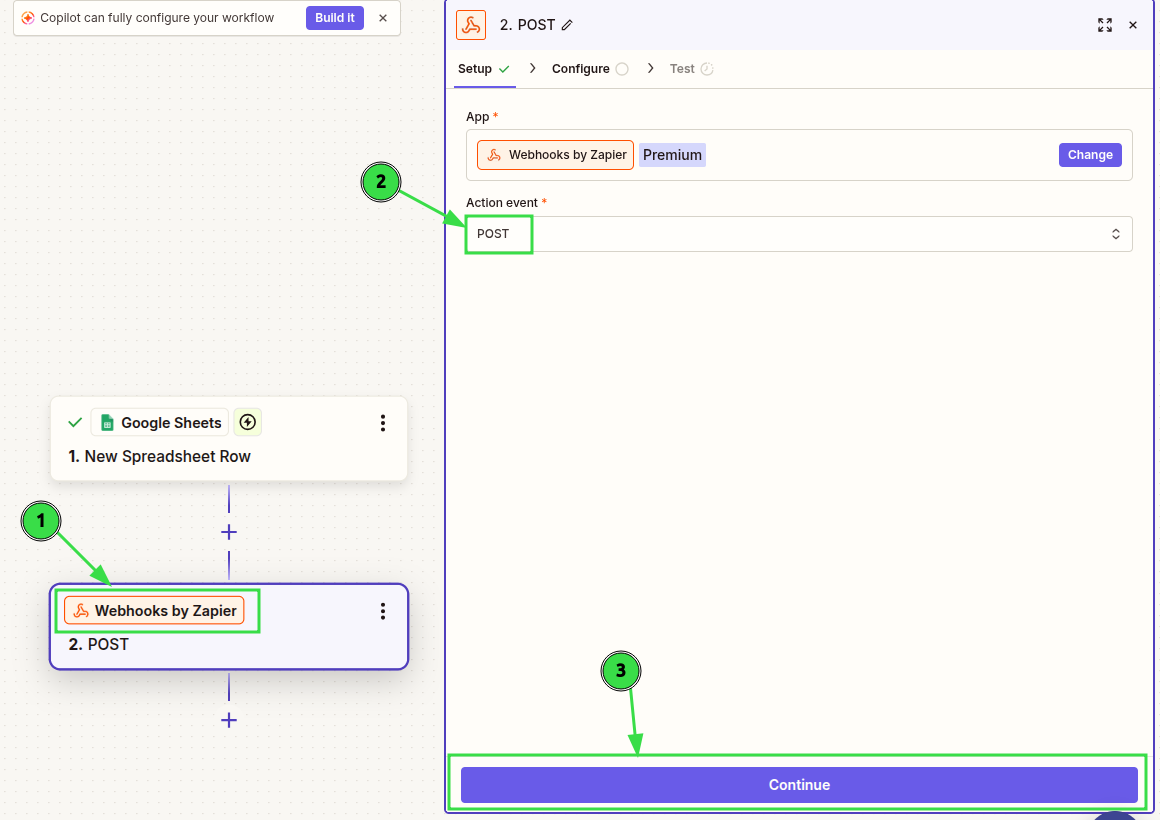This screenshot has width=1160, height=820.
Task: Close the step editor panel
Action: coord(1133,25)
